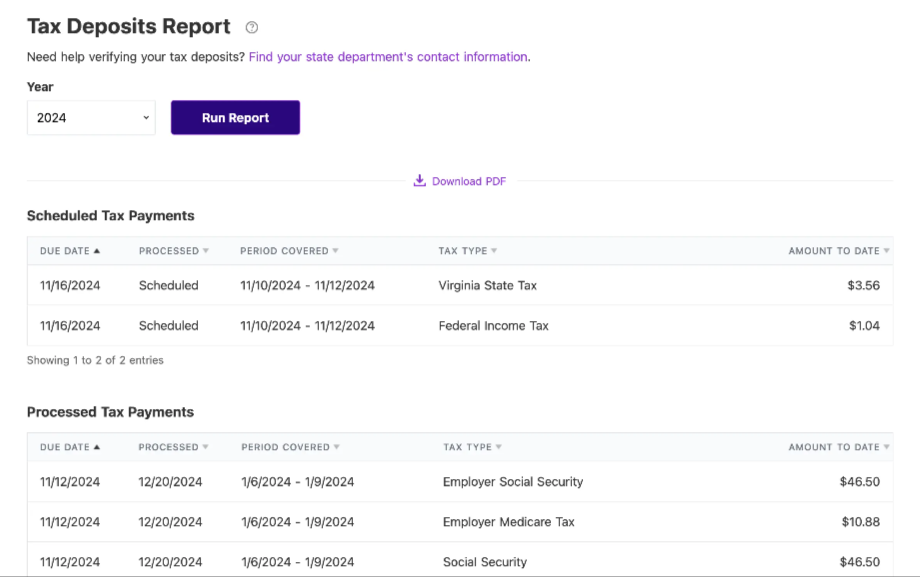Sort Processed Tax Payments by Due Date
The image size is (920, 577).
(70, 447)
